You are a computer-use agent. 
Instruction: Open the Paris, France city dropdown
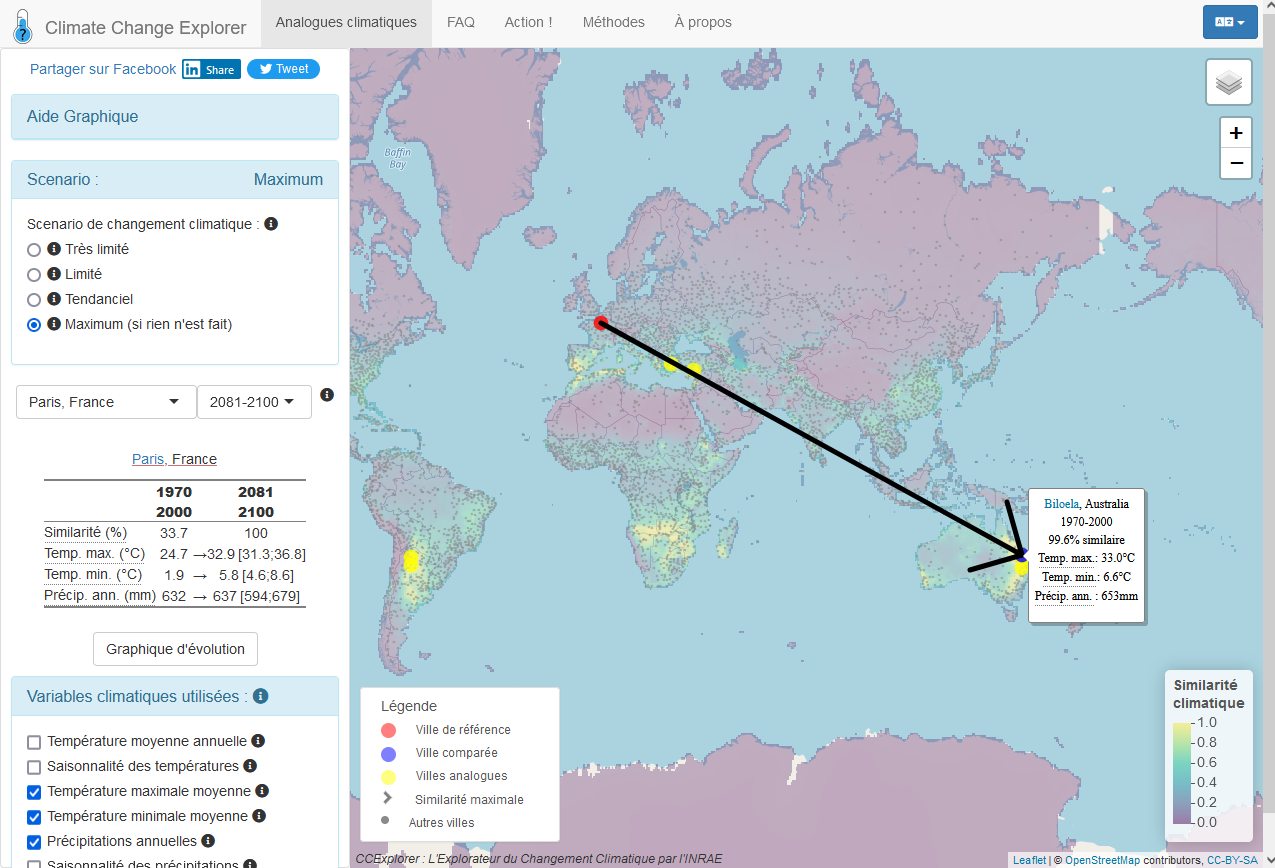105,402
